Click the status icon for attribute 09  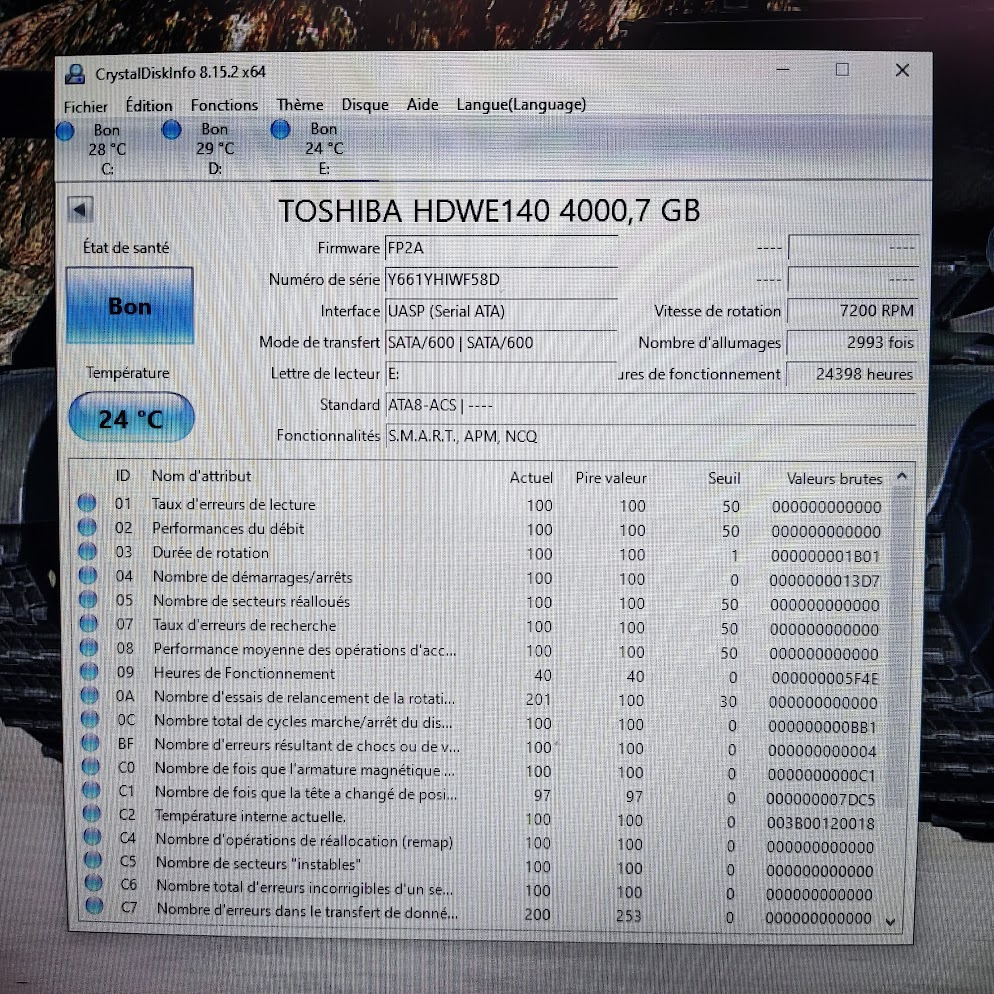(89, 671)
